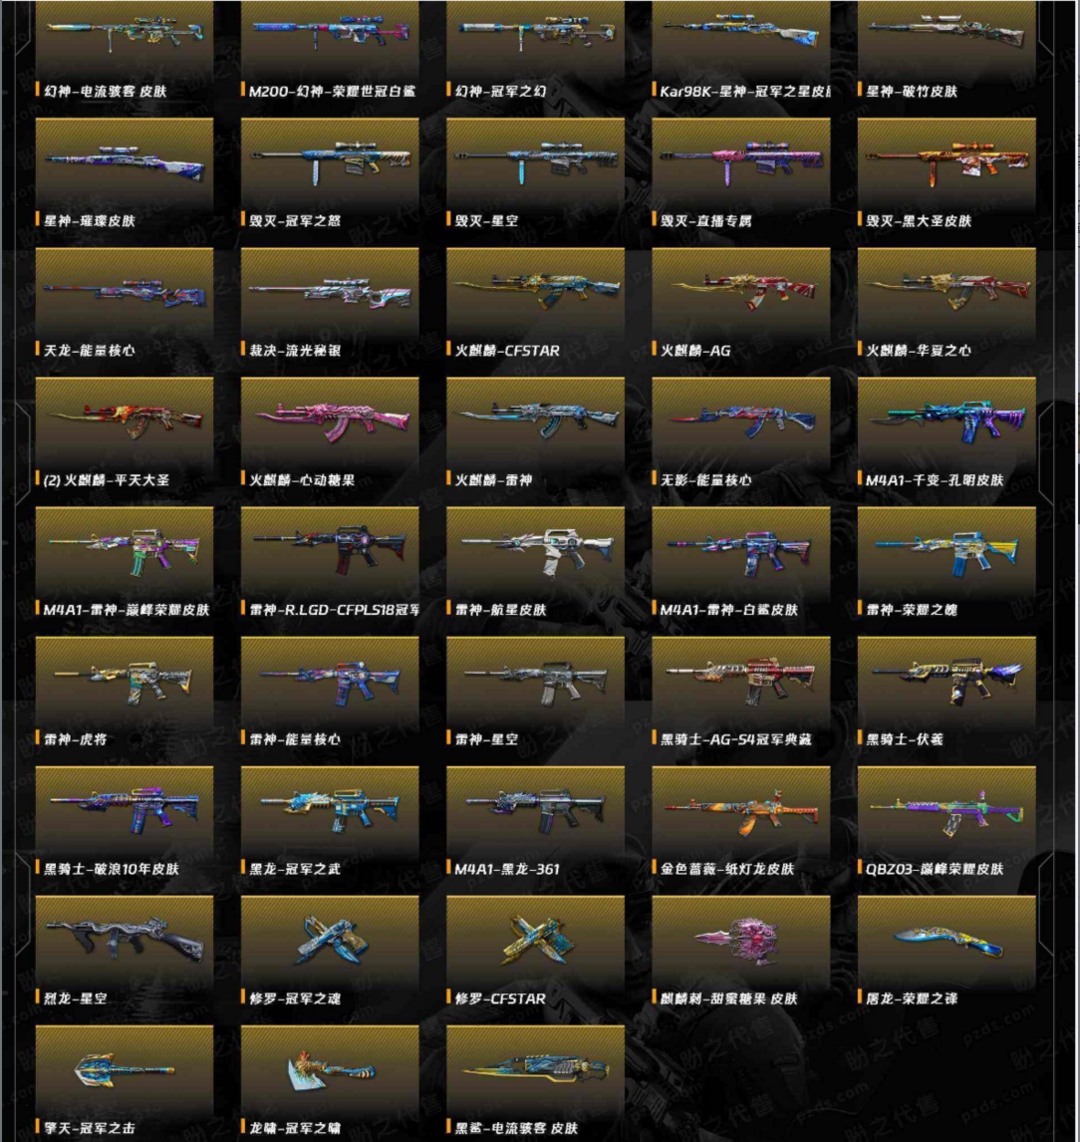Click the 屠龙-荣耀之锋 knife image
Viewport: 1080px width, 1142px height.
click(947, 940)
